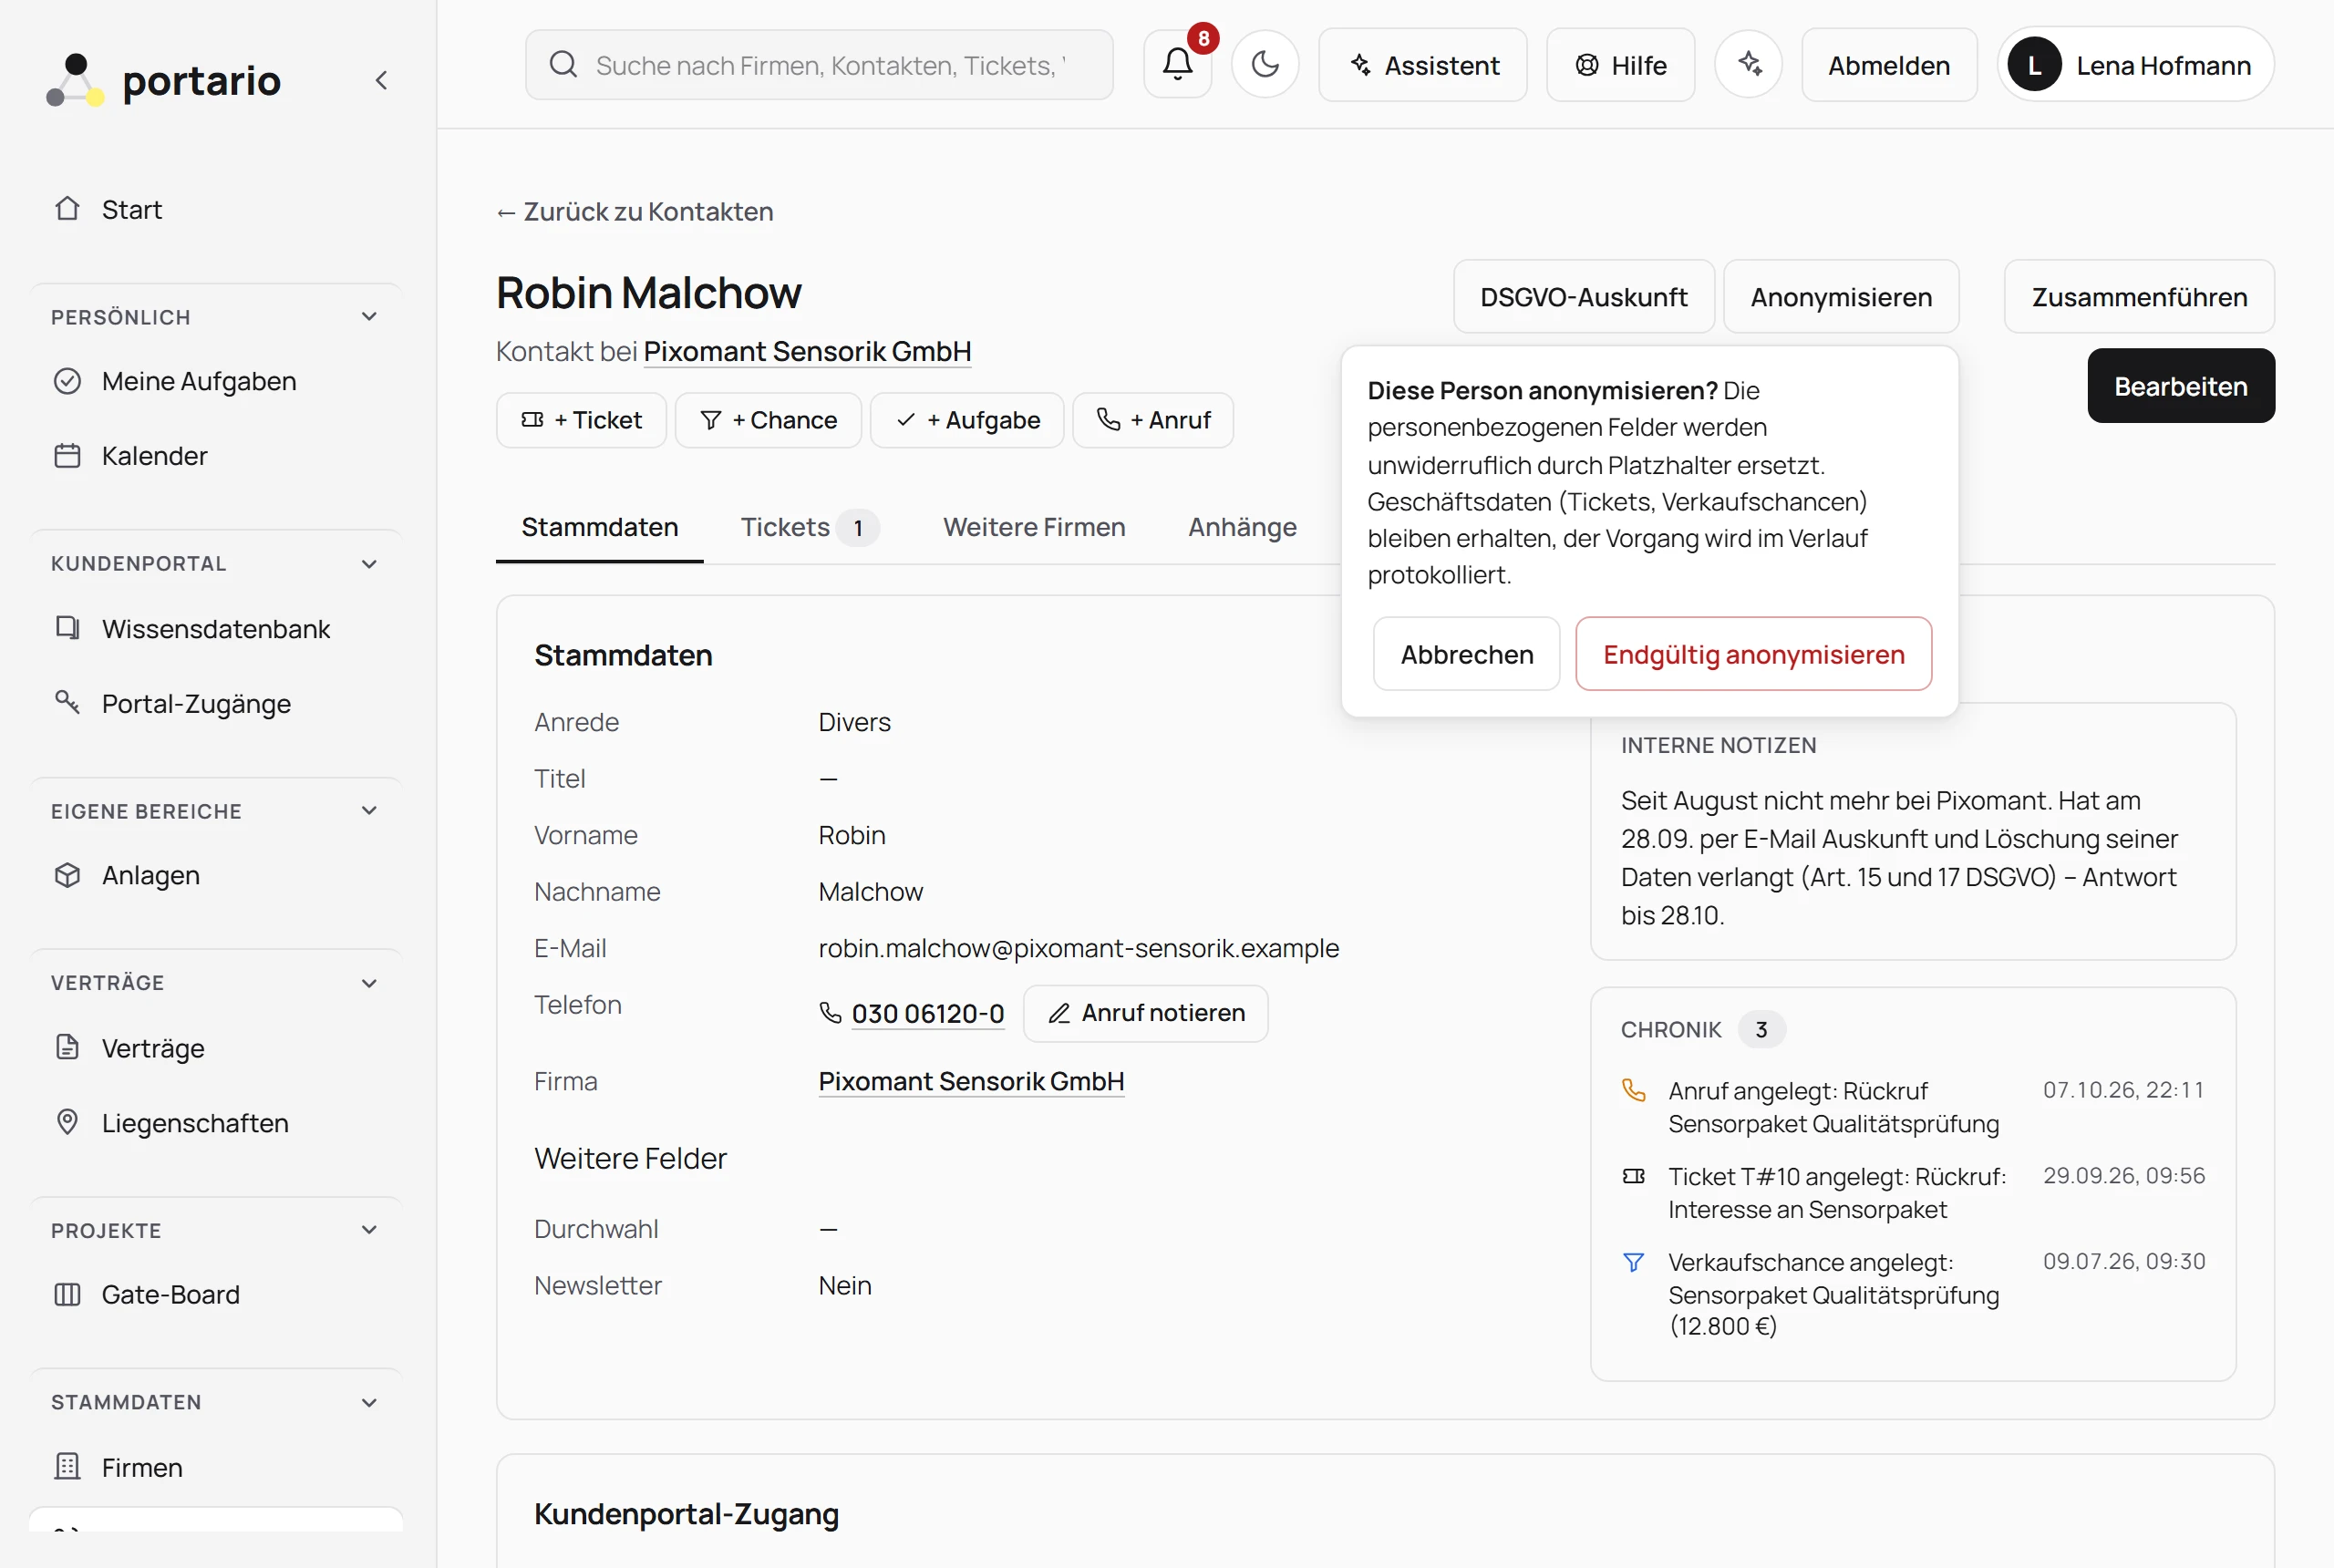Open Wissensdatenbank

tap(216, 629)
